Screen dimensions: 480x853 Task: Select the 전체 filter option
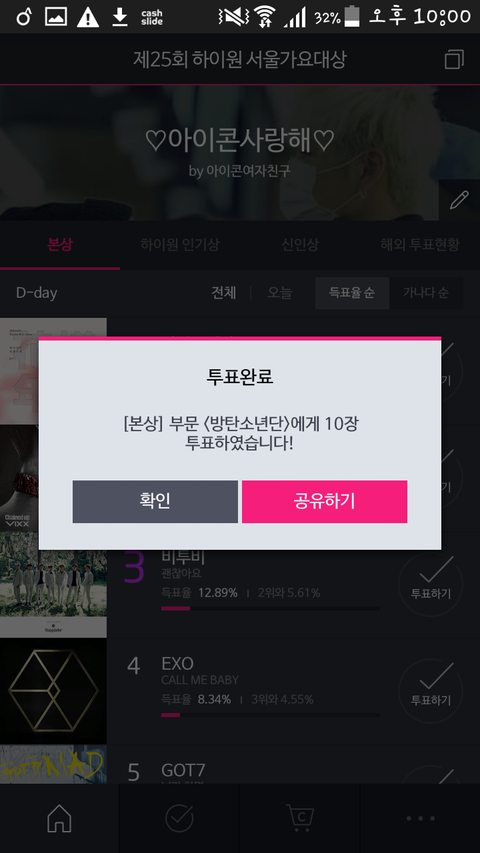pos(224,293)
